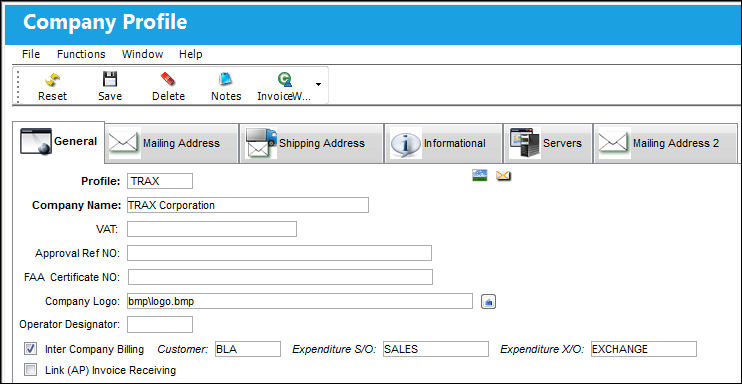The image size is (742, 384).
Task: Click the Company Logo path field
Action: click(x=300, y=301)
